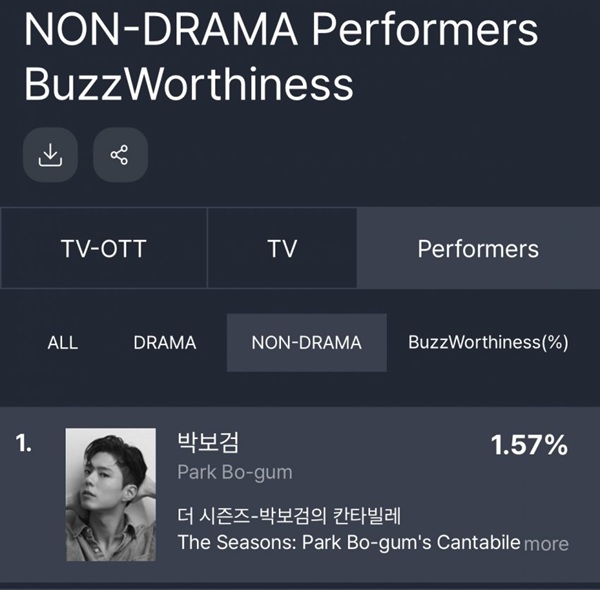Screen dimensions: 600x590
Task: Click the down-arrow tray download symbol
Action: pos(50,155)
